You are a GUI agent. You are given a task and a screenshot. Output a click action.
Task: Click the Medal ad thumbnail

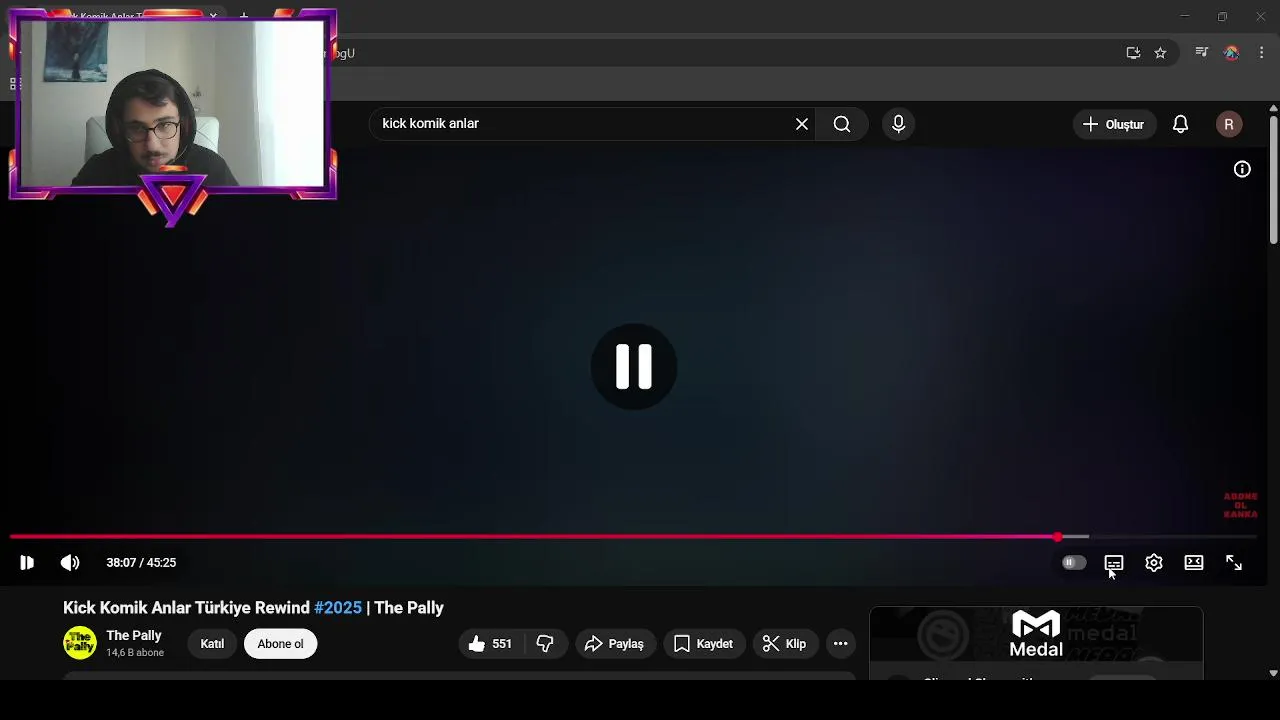1036,635
